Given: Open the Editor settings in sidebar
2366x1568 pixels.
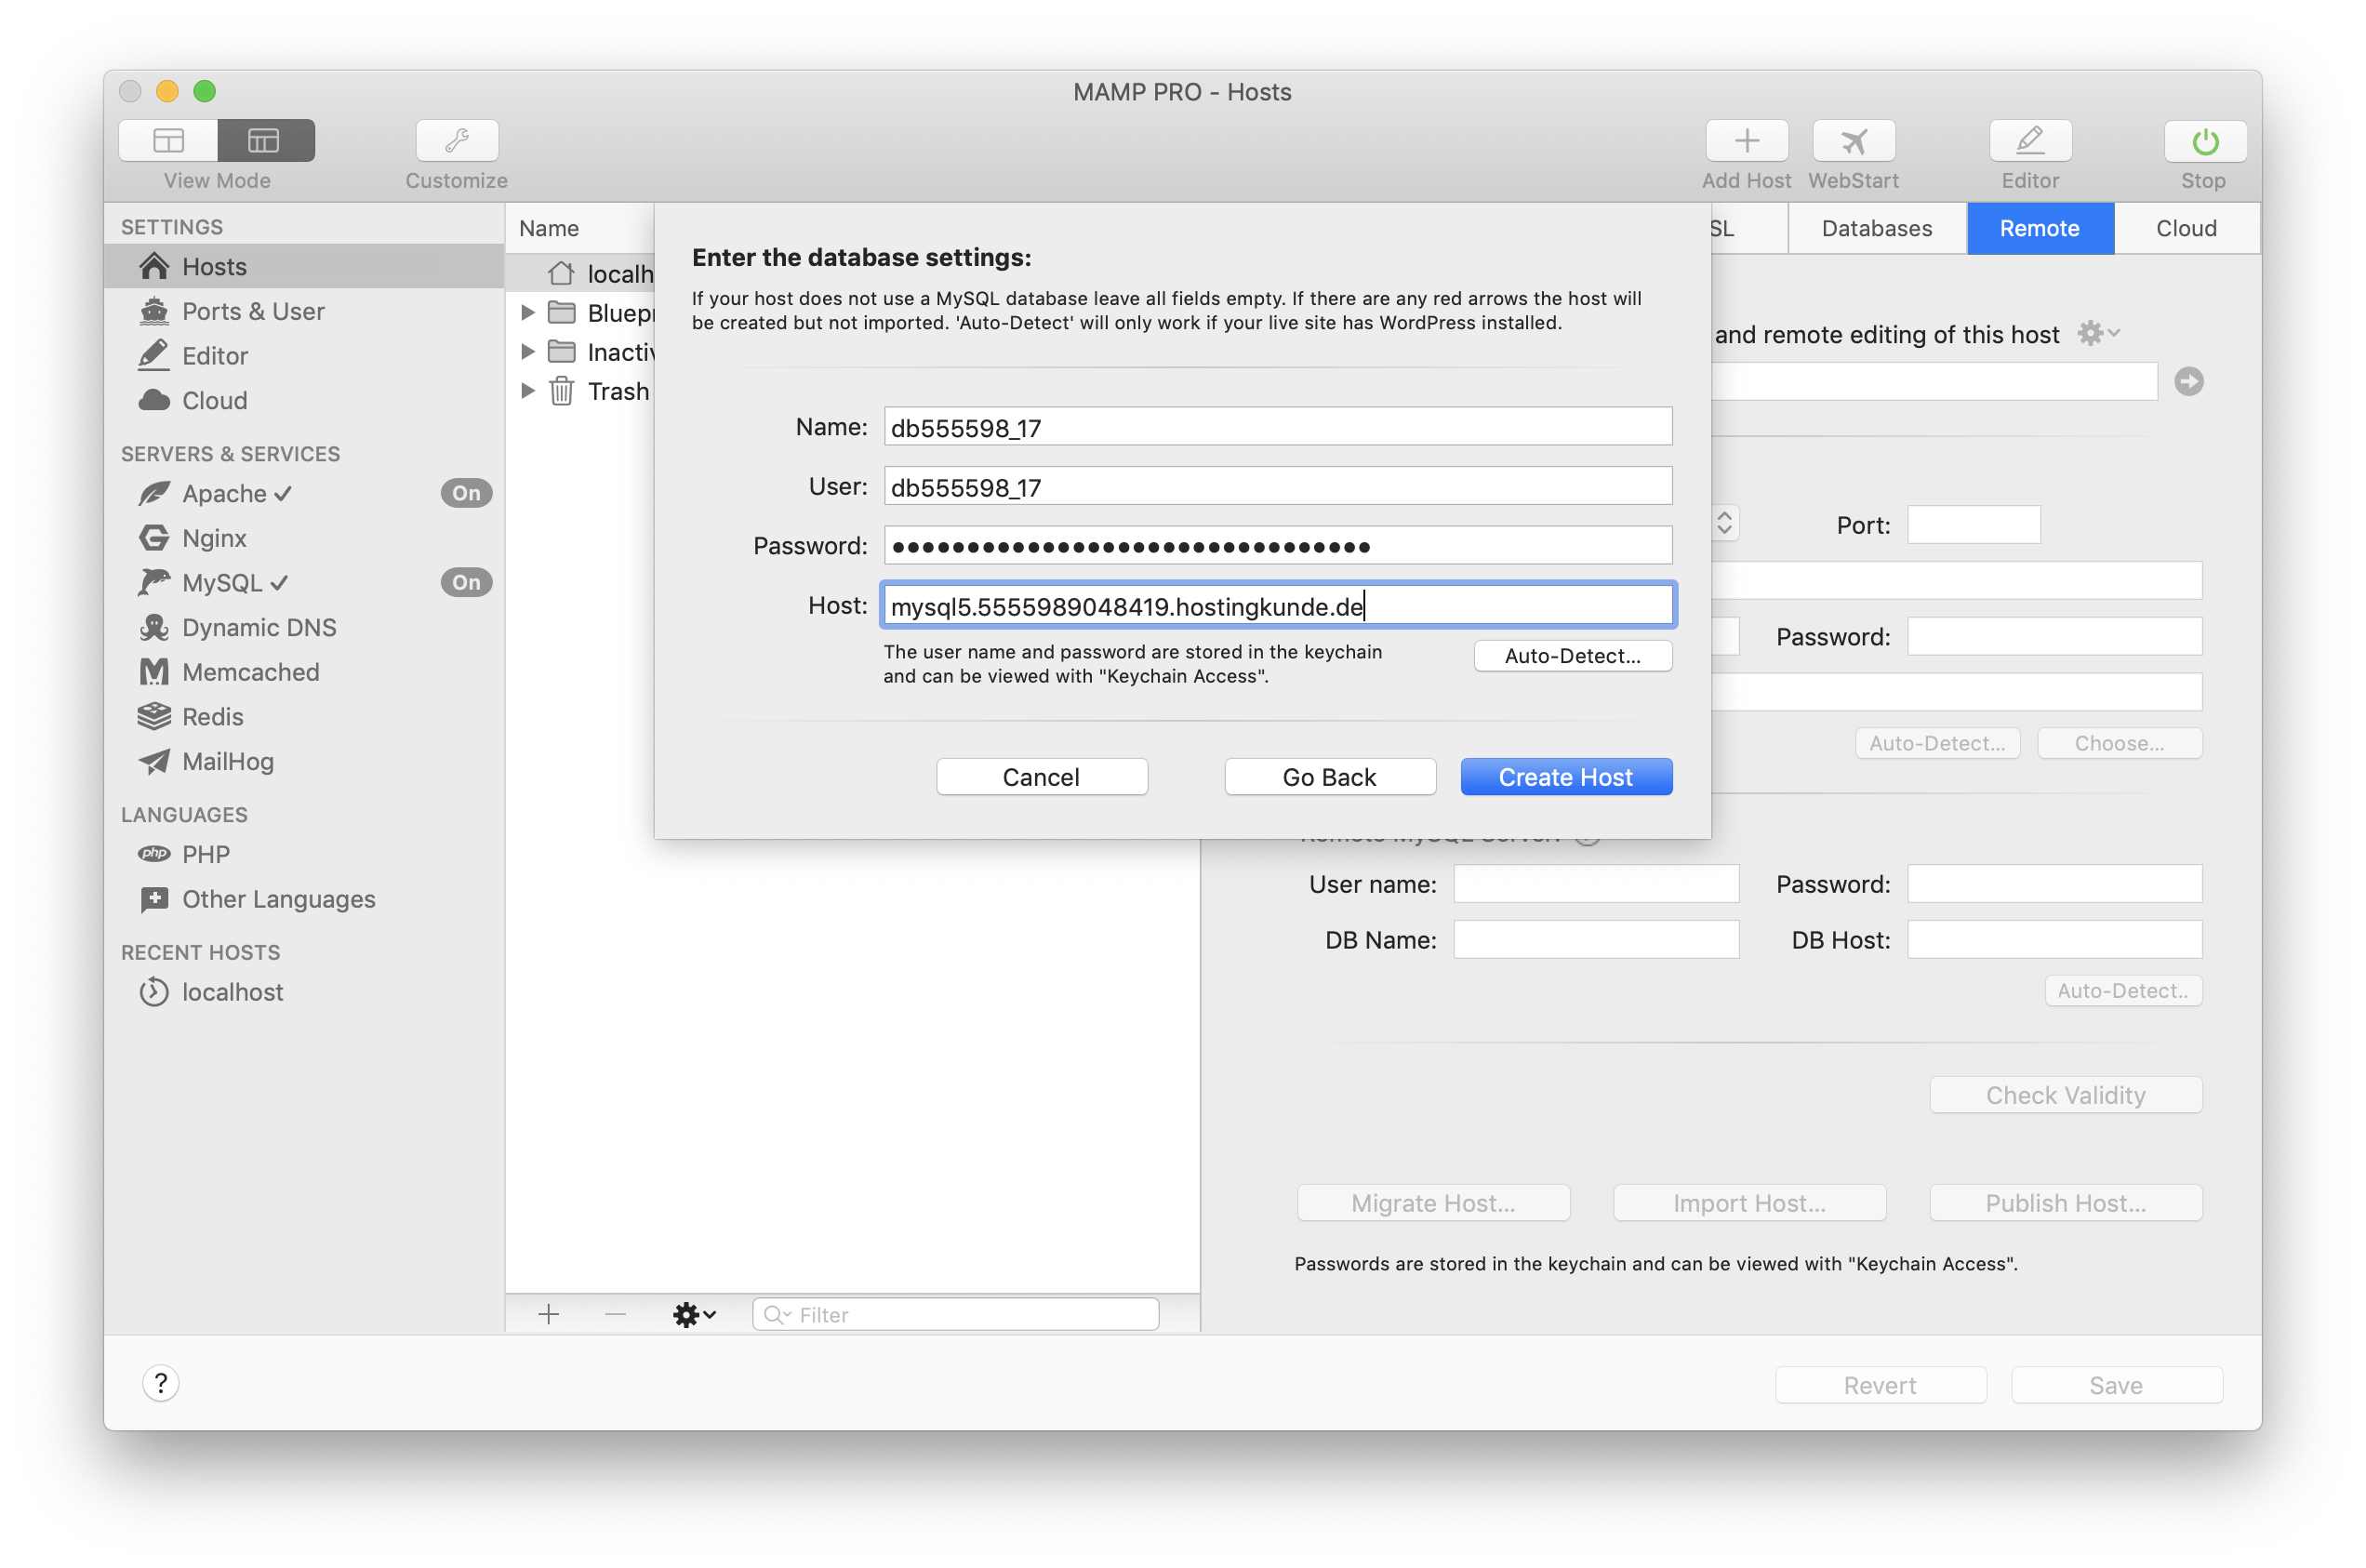Looking at the screenshot, I should [214, 355].
